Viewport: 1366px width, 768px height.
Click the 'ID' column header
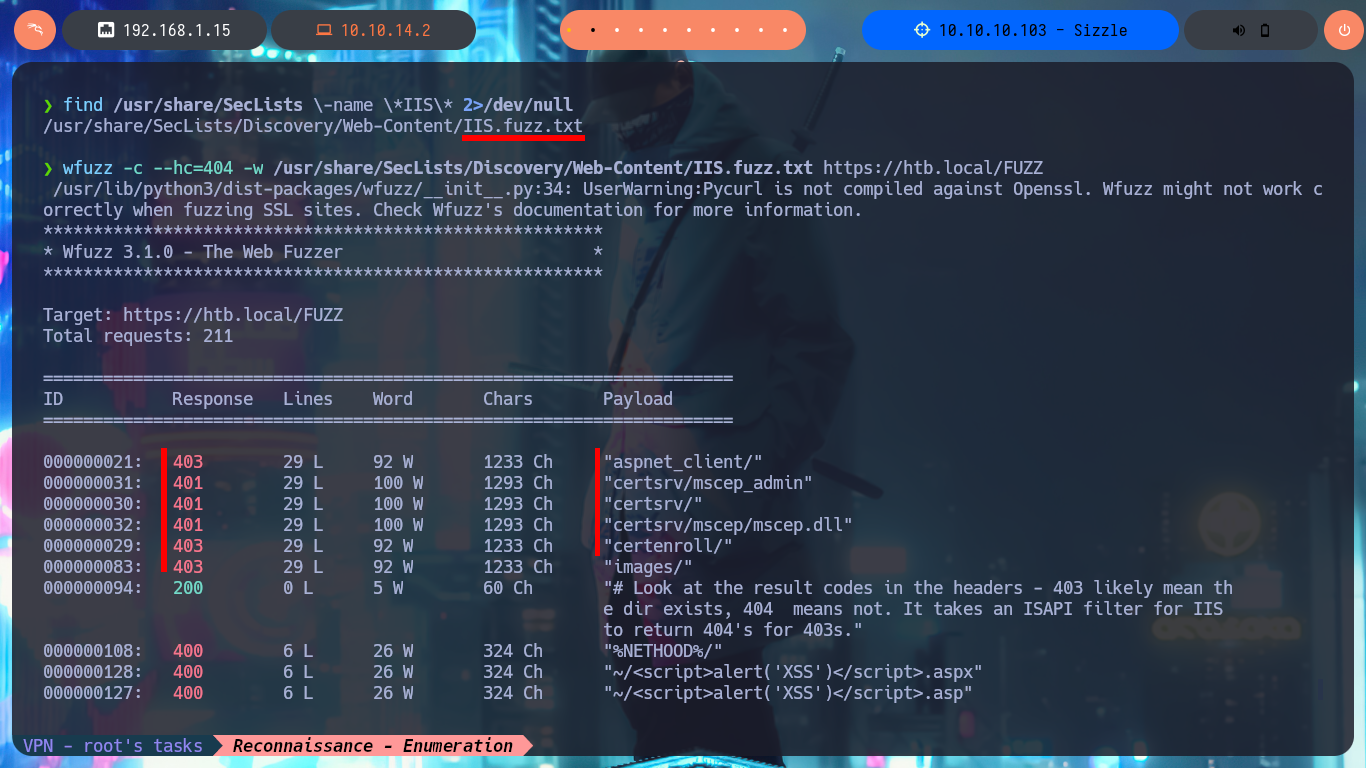(53, 399)
